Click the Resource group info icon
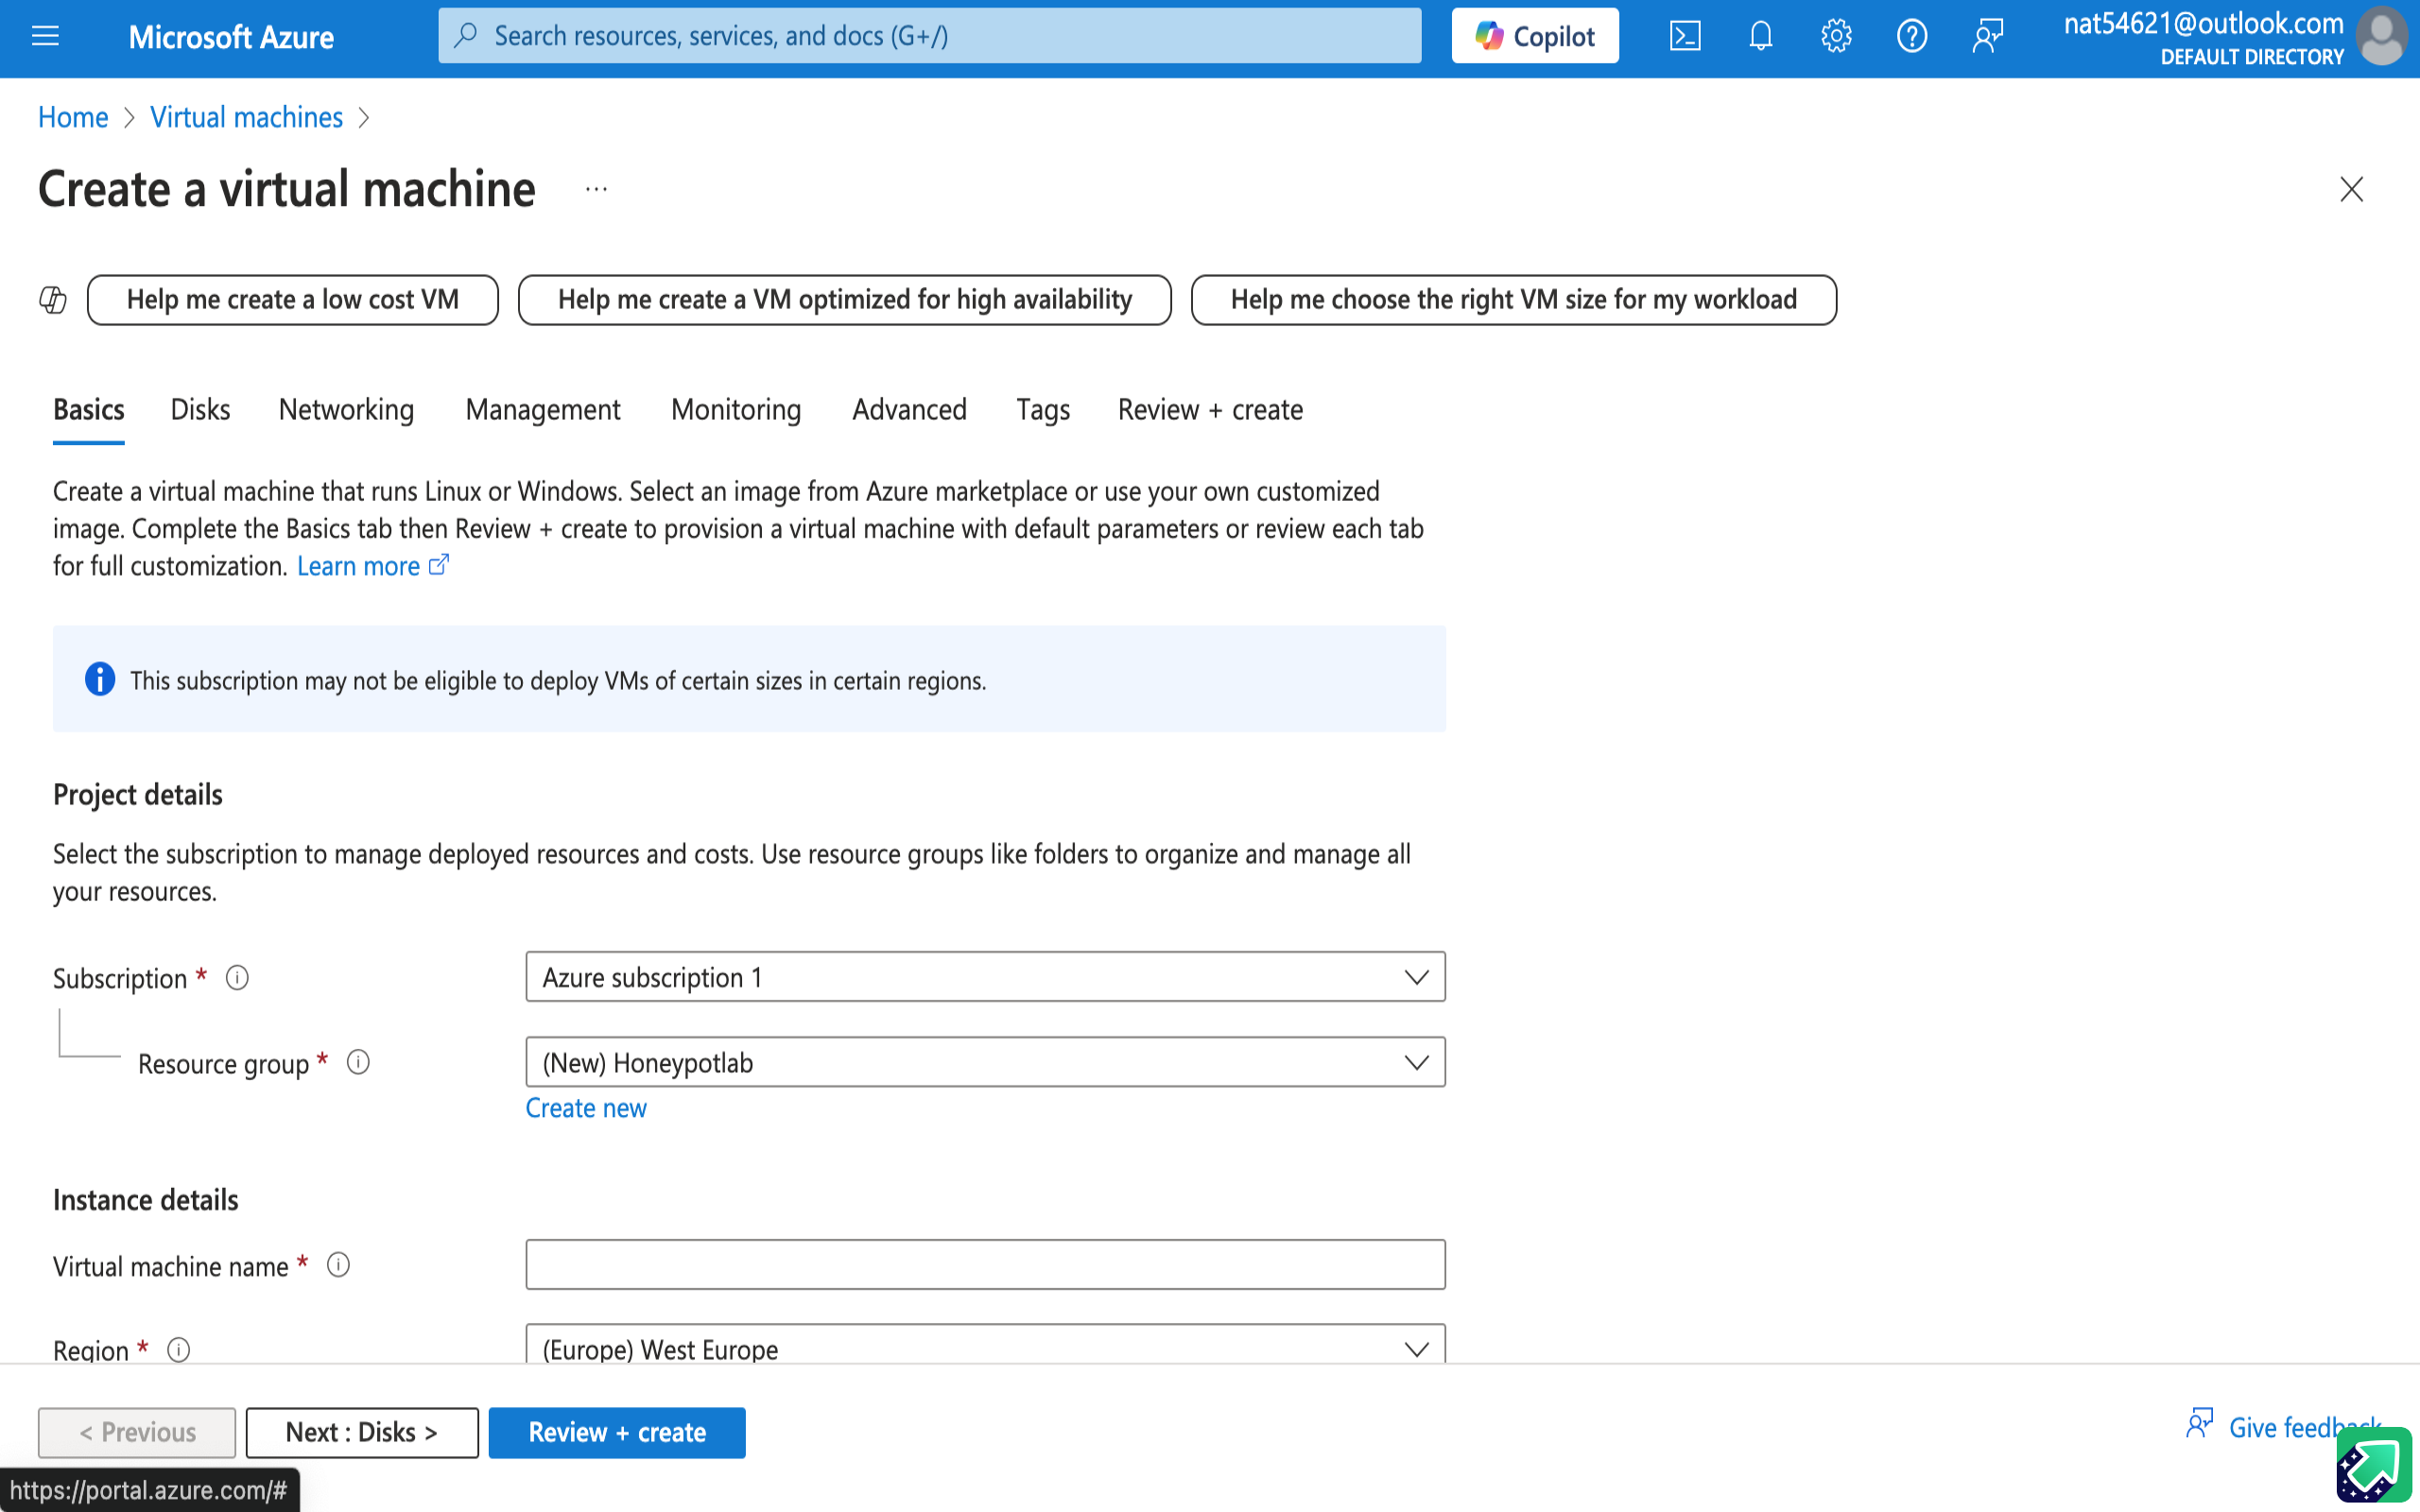This screenshot has width=2420, height=1512. tap(358, 1062)
